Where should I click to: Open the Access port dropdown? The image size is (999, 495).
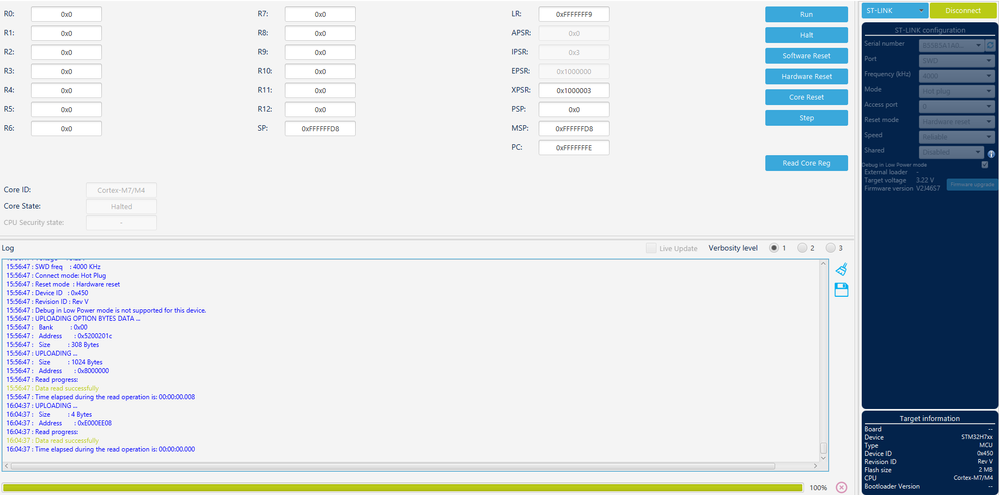pos(957,106)
